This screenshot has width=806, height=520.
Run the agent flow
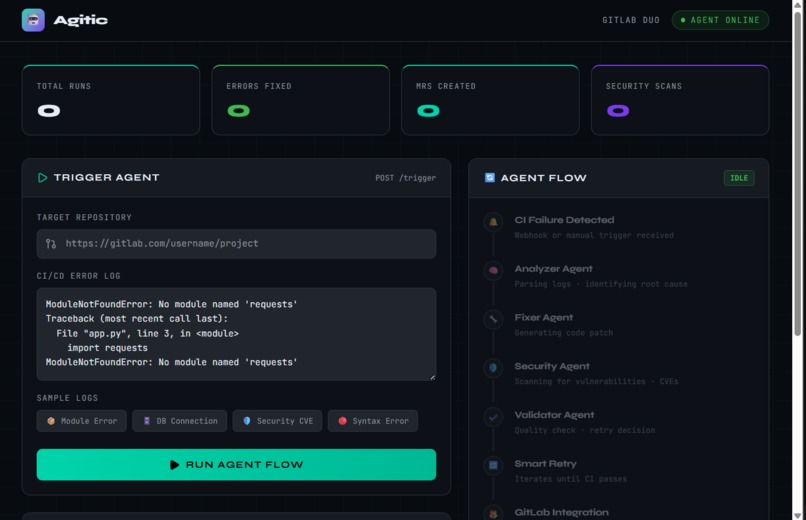236,465
